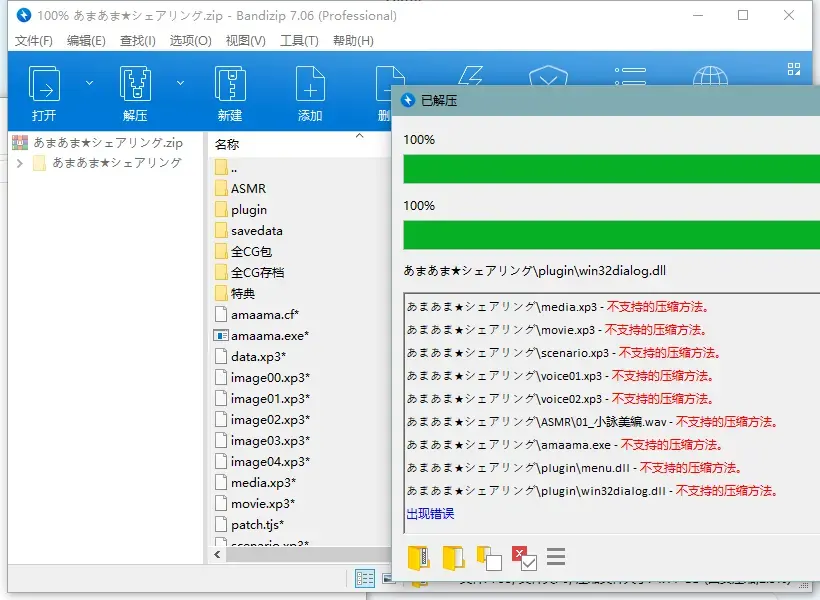Viewport: 820px width, 600px height.
Task: Open the 选项(O) menu
Action: click(x=190, y=41)
